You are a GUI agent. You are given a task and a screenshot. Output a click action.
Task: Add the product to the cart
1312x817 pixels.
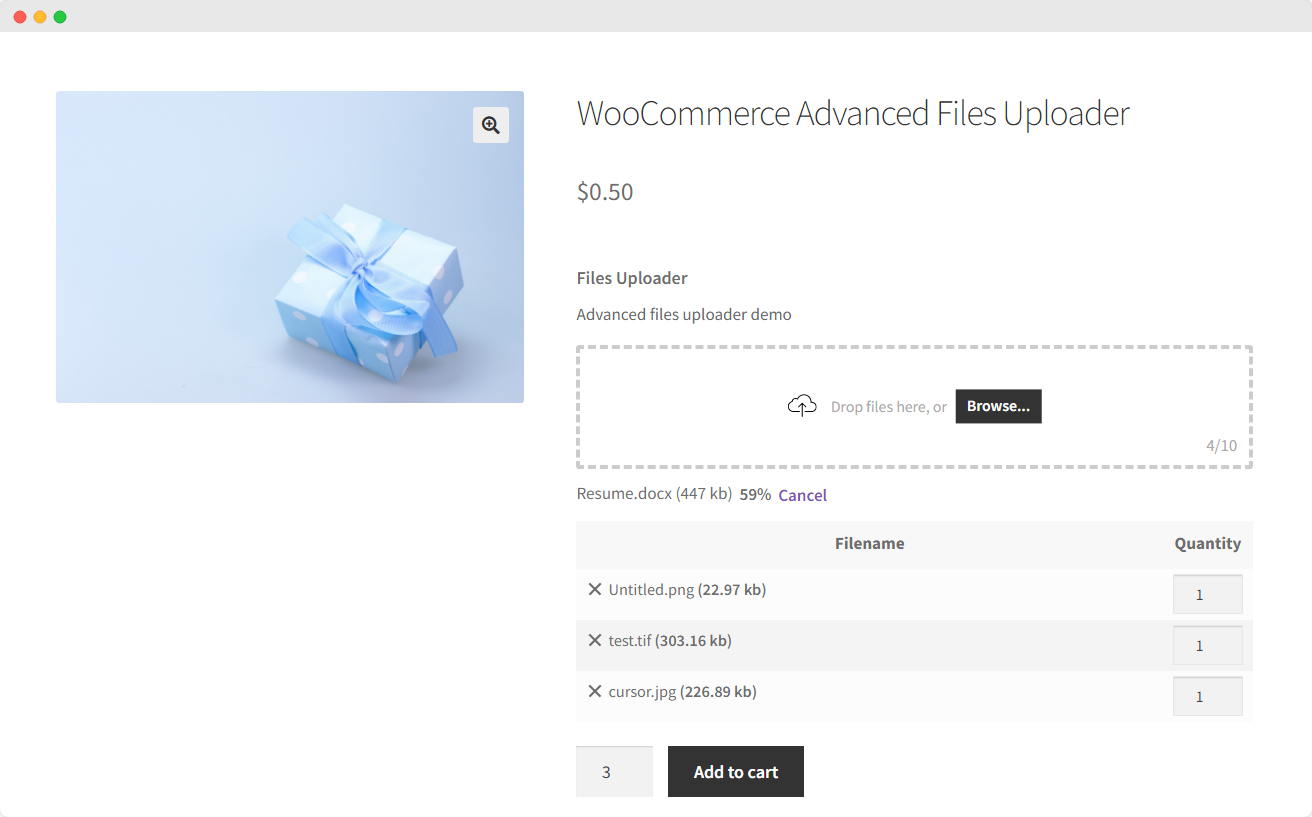736,772
